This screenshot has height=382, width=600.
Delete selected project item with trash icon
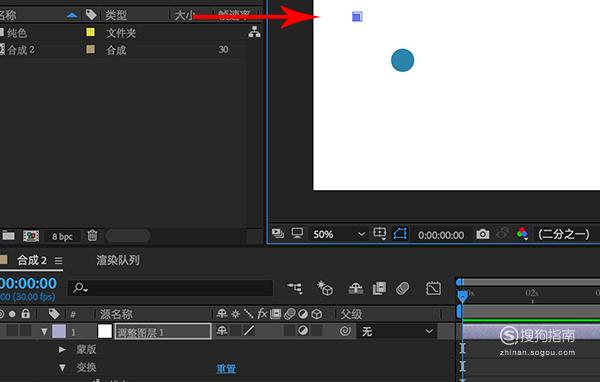(x=92, y=235)
